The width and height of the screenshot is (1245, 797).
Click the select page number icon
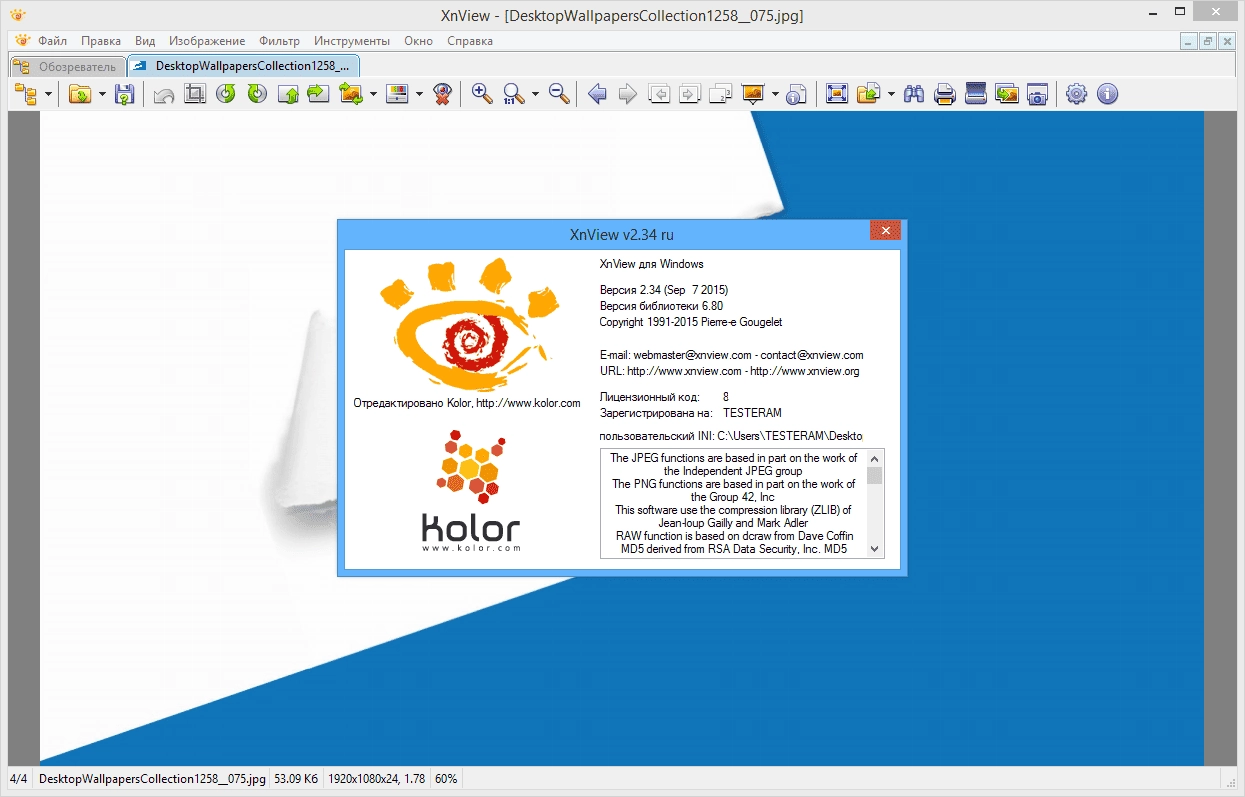(x=721, y=94)
